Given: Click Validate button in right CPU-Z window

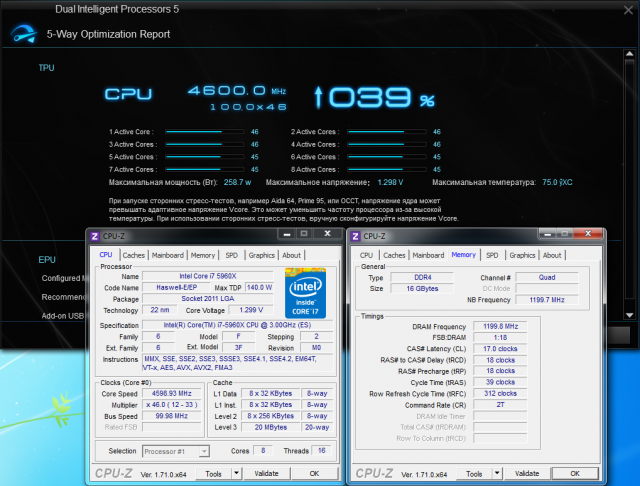Looking at the screenshot, I should click(x=527, y=474).
